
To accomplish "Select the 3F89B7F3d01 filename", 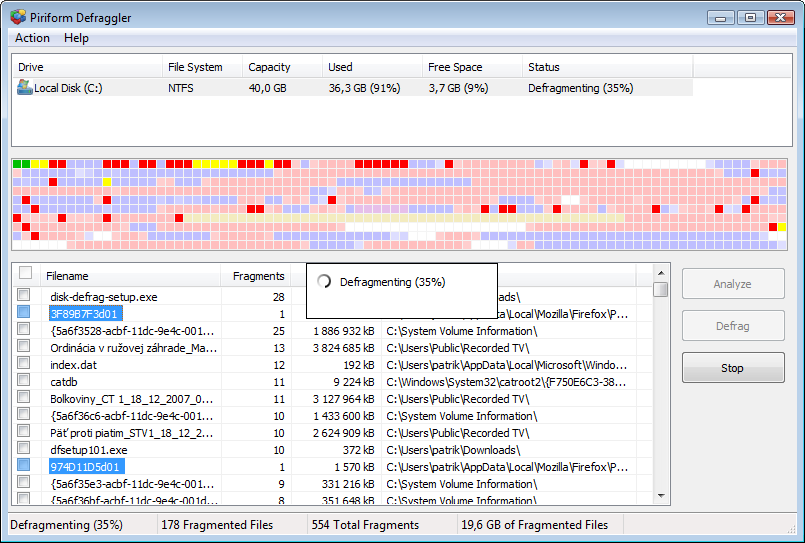I will pos(84,314).
